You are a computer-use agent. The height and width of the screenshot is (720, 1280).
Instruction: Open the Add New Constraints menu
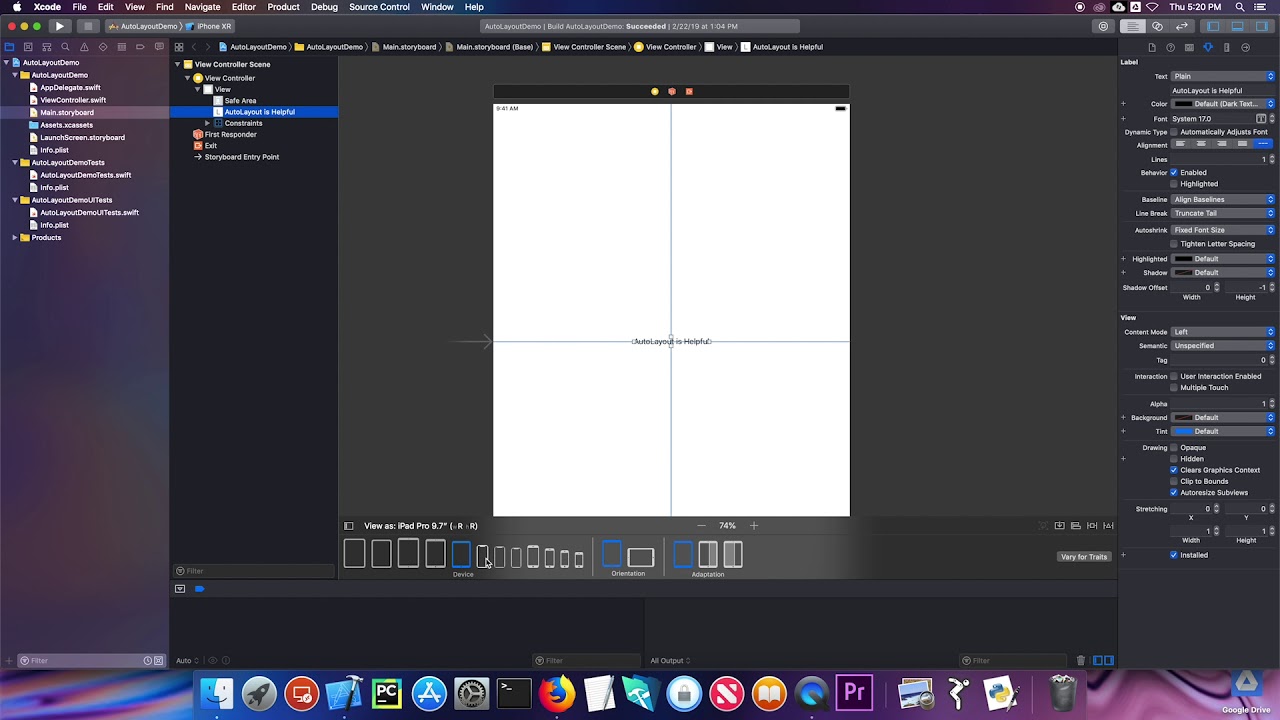point(1092,526)
